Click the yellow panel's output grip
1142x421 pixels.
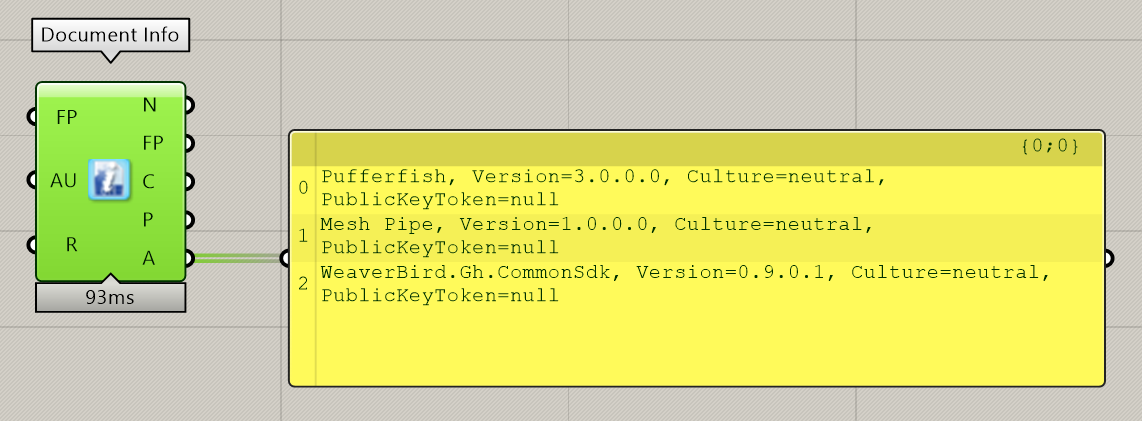pyautogui.click(x=1108, y=258)
